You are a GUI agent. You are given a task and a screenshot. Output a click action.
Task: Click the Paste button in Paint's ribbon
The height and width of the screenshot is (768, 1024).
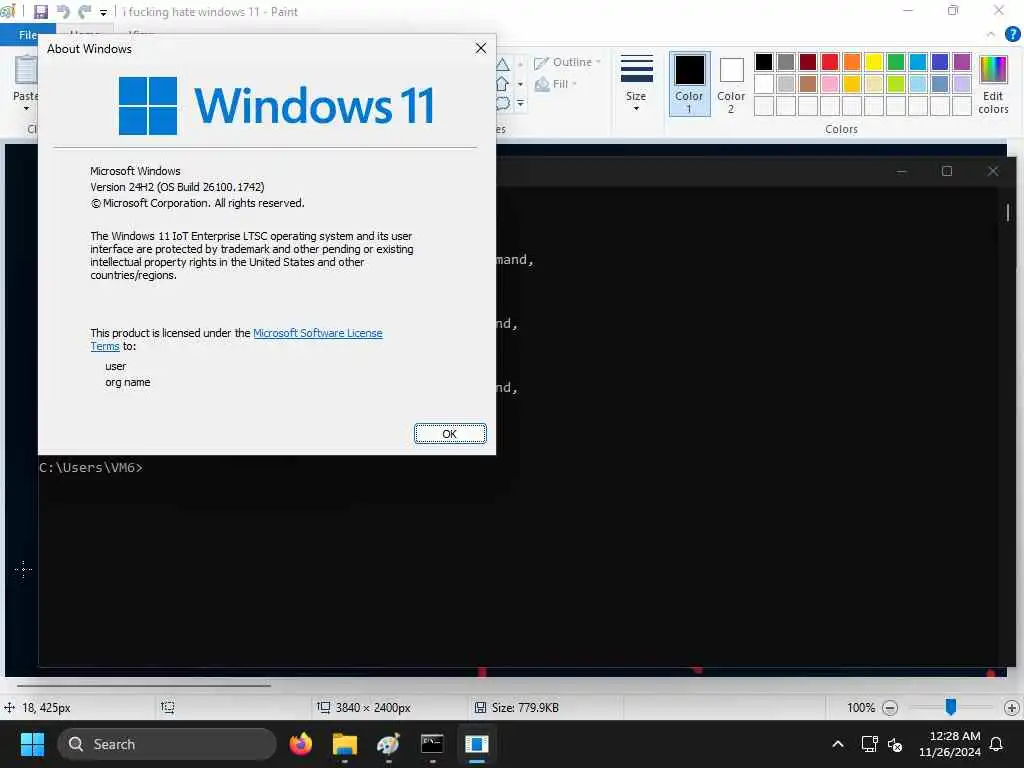tap(26, 84)
